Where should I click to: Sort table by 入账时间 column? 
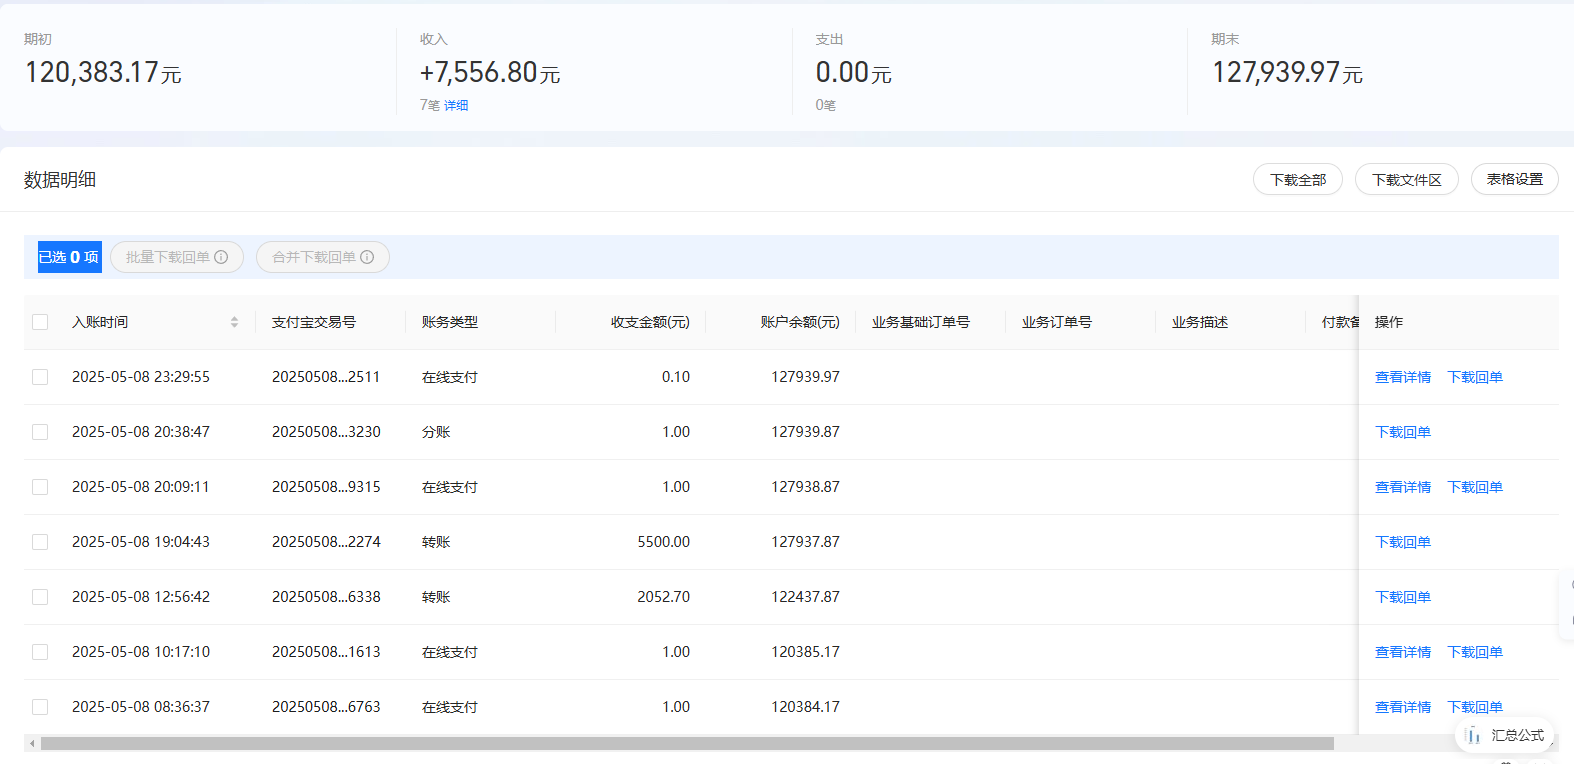click(x=234, y=322)
